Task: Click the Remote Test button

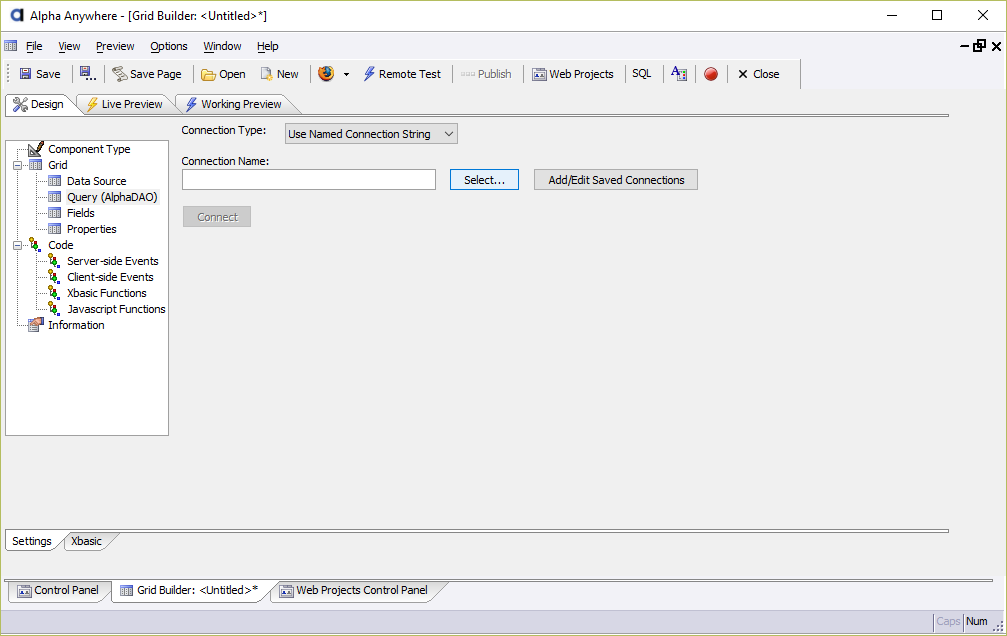Action: point(403,74)
